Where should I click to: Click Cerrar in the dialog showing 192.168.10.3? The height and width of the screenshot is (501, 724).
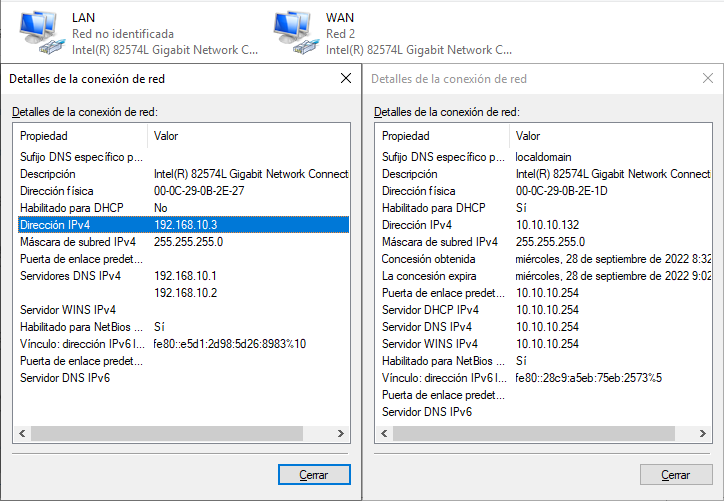point(313,474)
